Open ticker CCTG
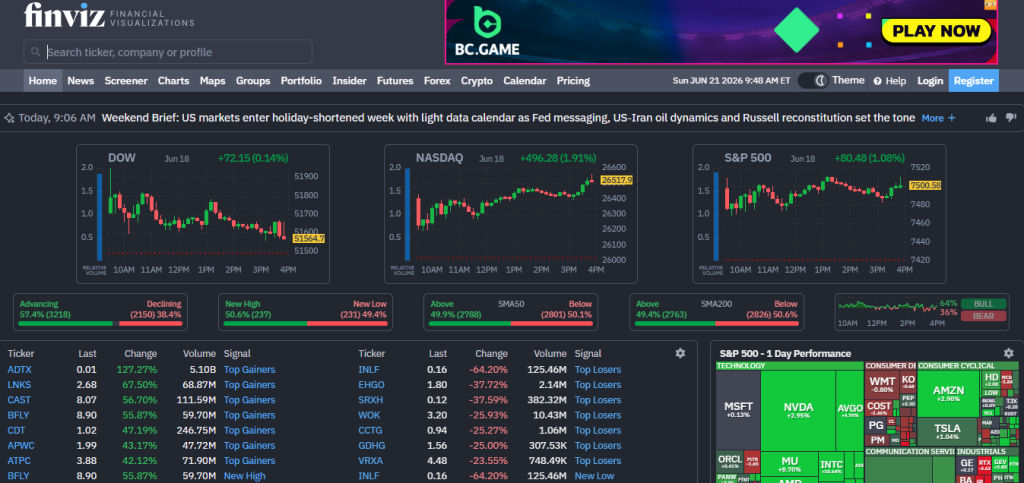Screen dimensions: 1024x483 pyautogui.click(x=370, y=430)
